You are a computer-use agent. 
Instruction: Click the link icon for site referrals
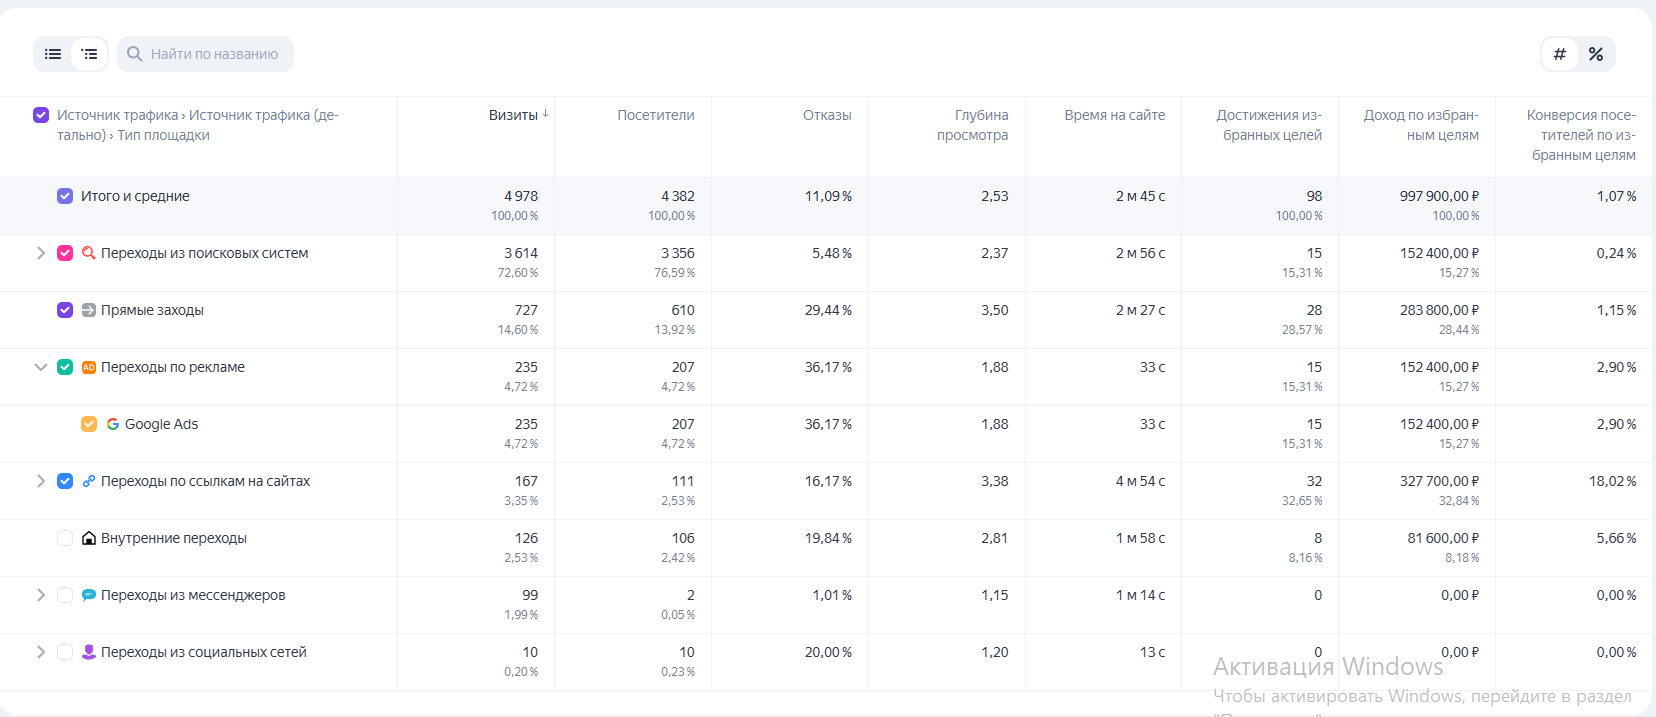coord(88,481)
